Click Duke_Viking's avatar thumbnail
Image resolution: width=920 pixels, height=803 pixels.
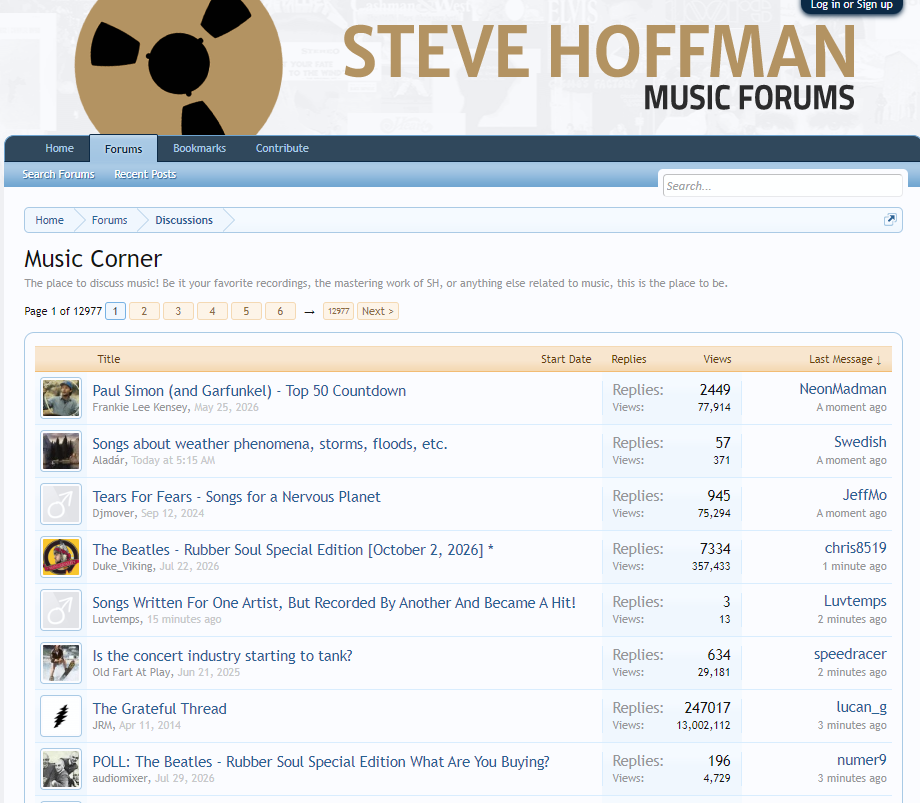click(x=61, y=557)
